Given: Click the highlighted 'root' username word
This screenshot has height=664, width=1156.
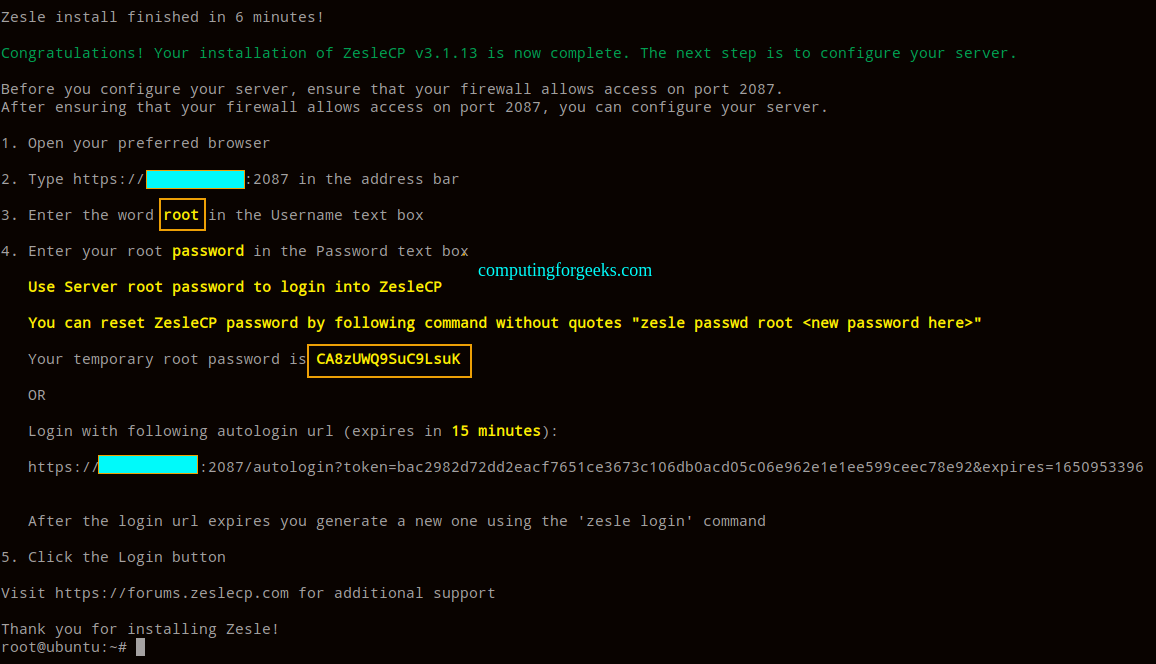Looking at the screenshot, I should point(181,214).
